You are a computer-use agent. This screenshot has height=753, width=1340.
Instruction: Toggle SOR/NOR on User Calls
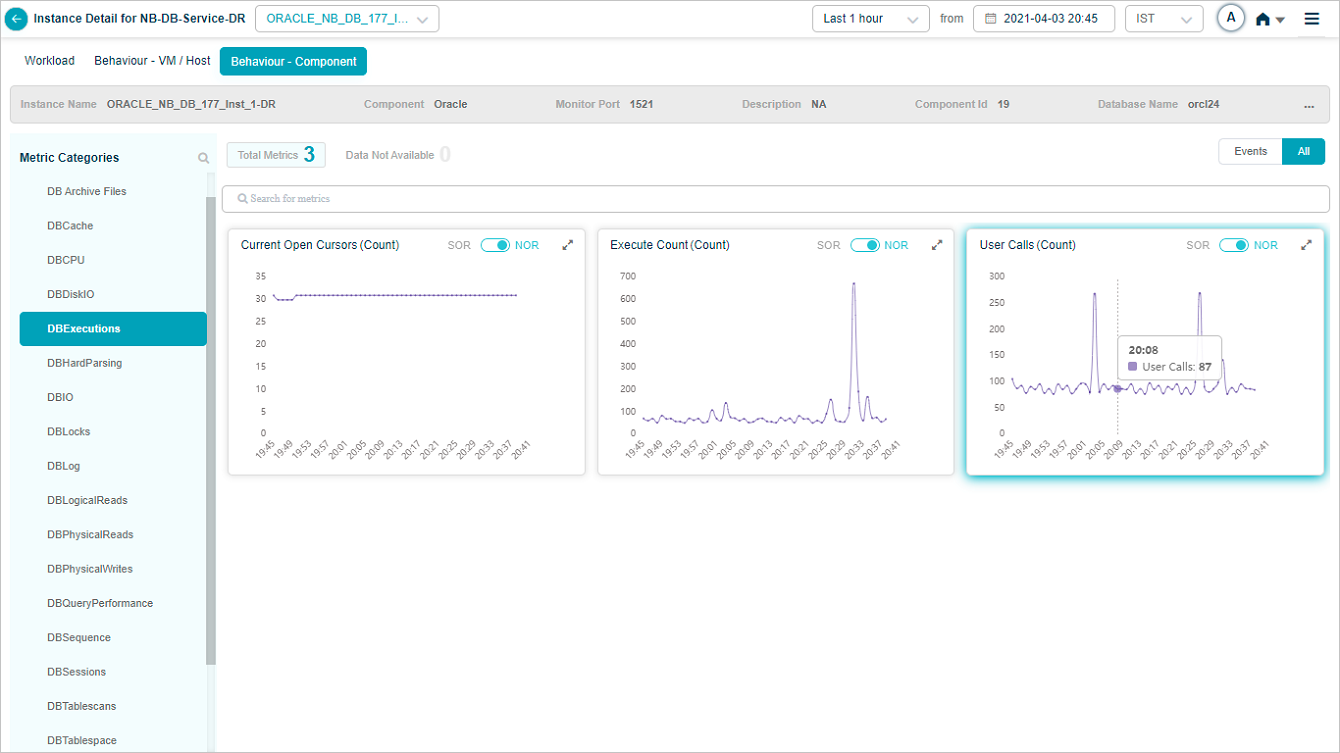point(1234,245)
